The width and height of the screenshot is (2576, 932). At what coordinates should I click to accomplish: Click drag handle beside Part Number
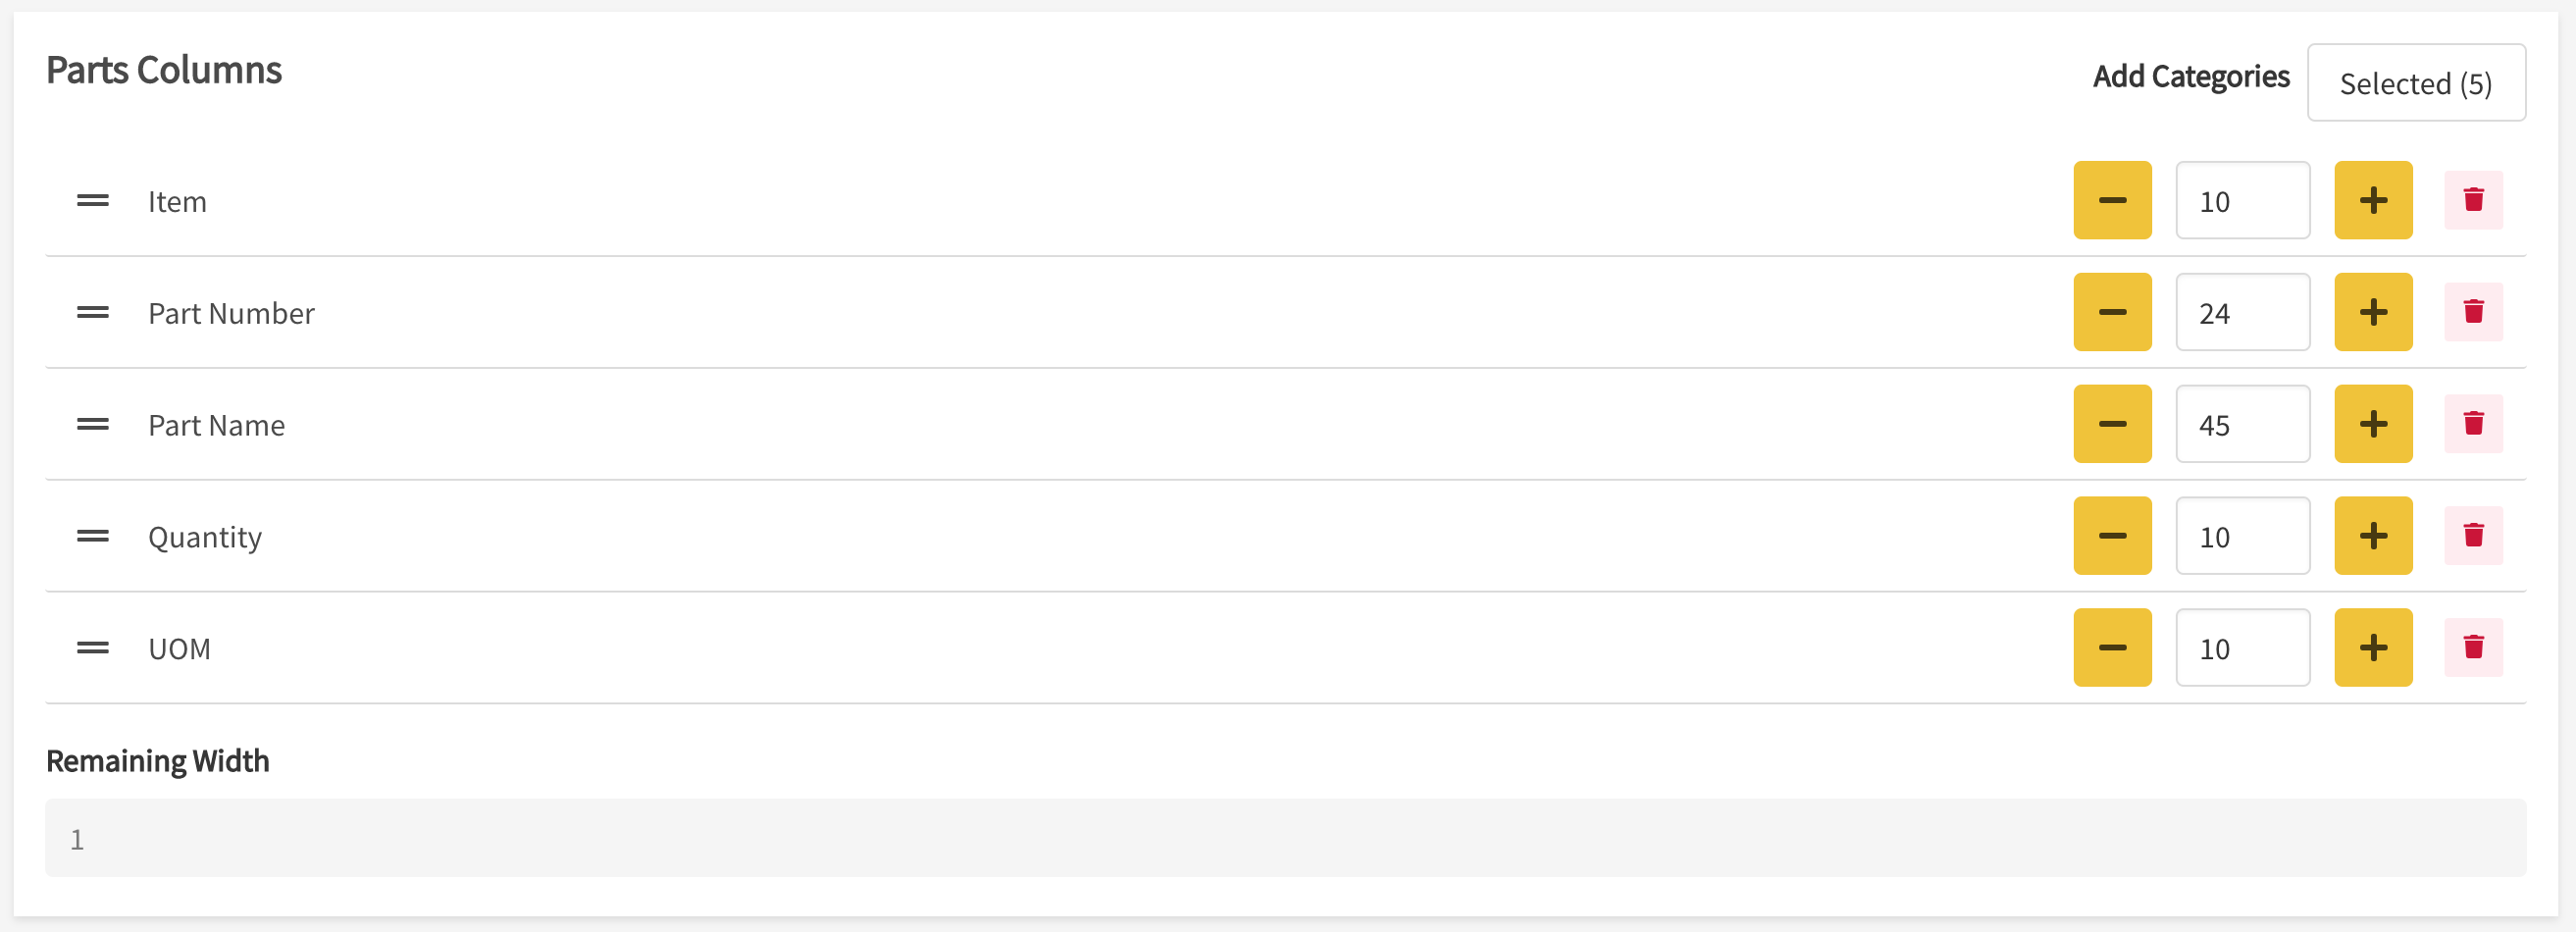93,312
